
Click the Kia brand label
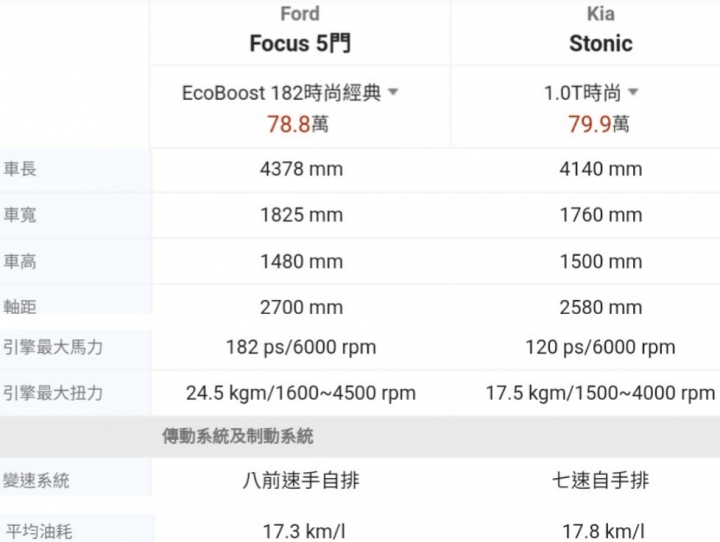pos(601,14)
